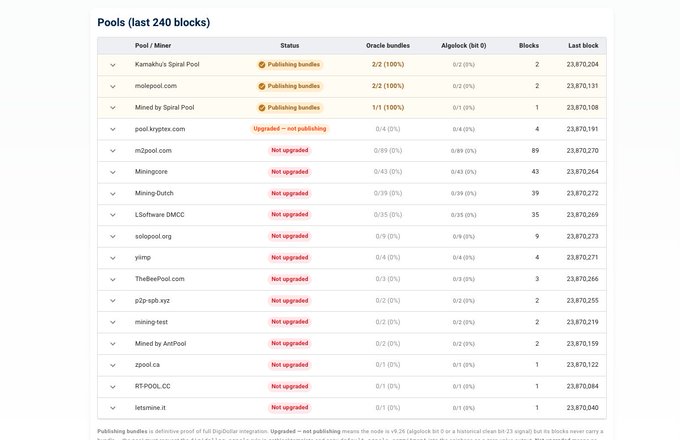The image size is (680, 440).
Task: Click Publishing bundles badge for molepool.com
Action: point(289,86)
